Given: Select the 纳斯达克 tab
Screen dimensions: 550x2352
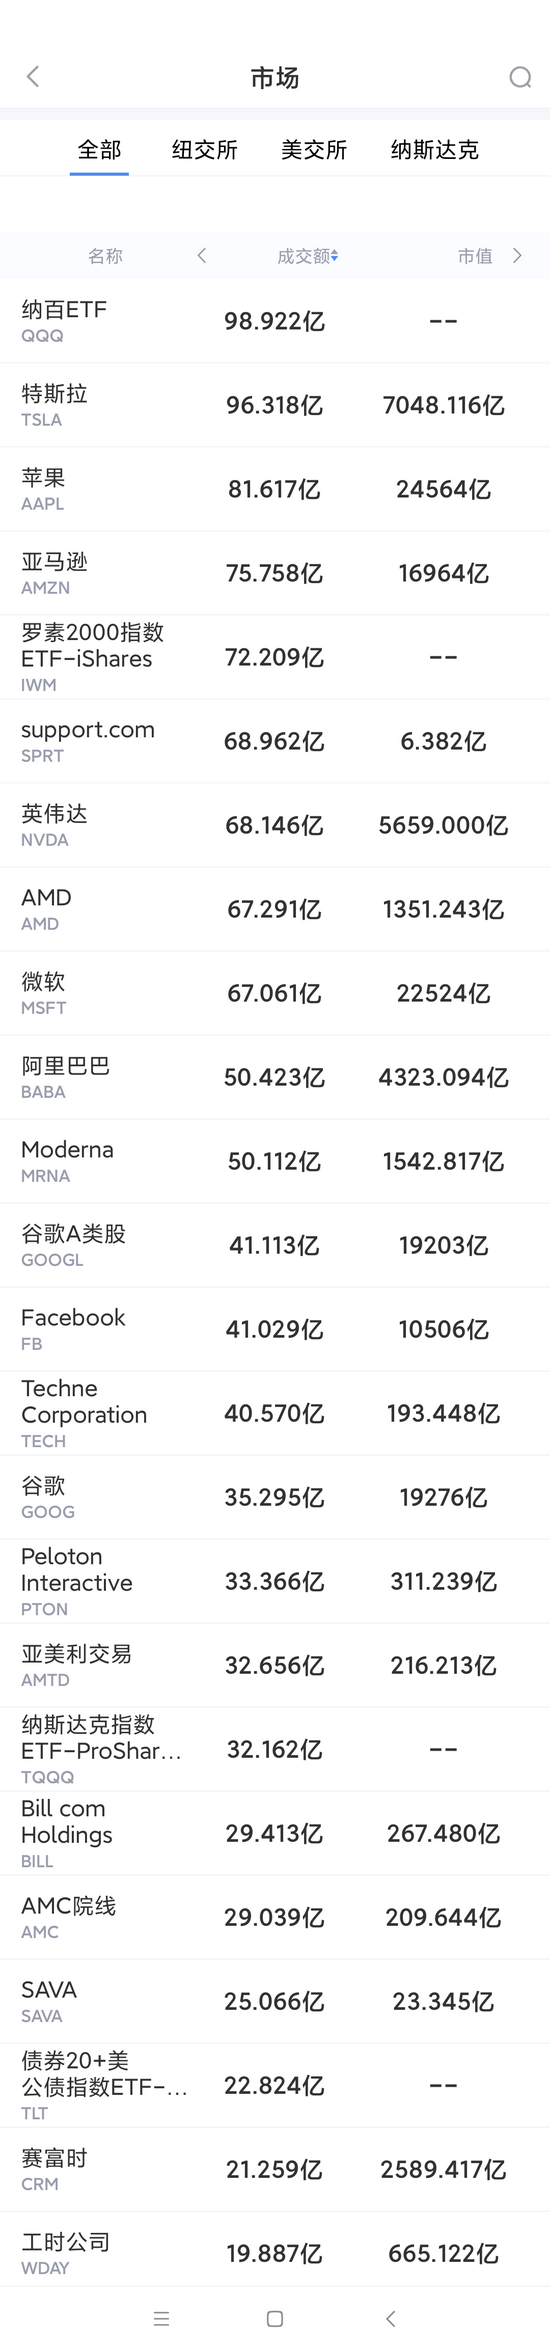Looking at the screenshot, I should (435, 150).
